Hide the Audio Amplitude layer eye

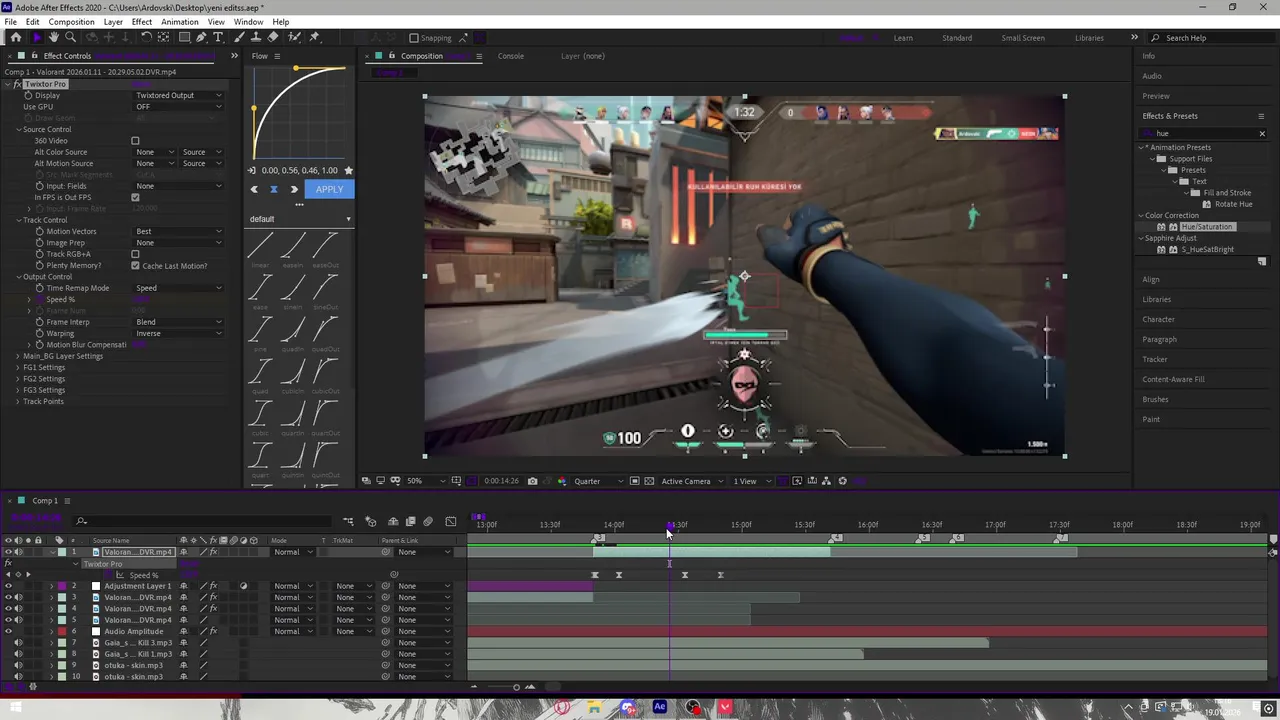pos(8,631)
